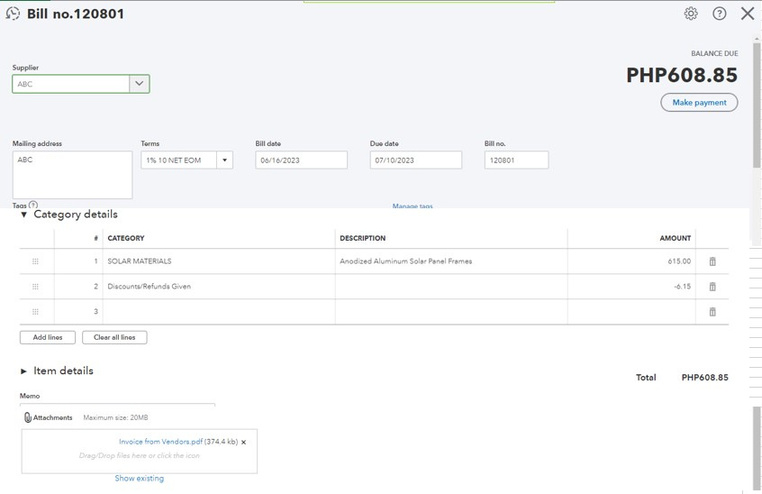The image size is (762, 494).
Task: Select the -6.15 amount cell
Action: click(631, 287)
